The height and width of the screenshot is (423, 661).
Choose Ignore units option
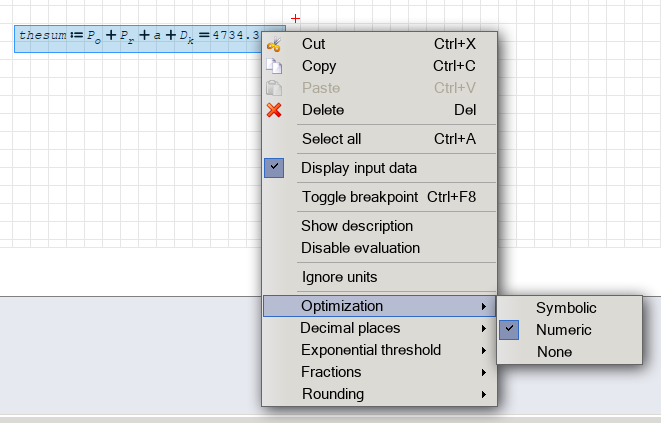click(x=339, y=277)
